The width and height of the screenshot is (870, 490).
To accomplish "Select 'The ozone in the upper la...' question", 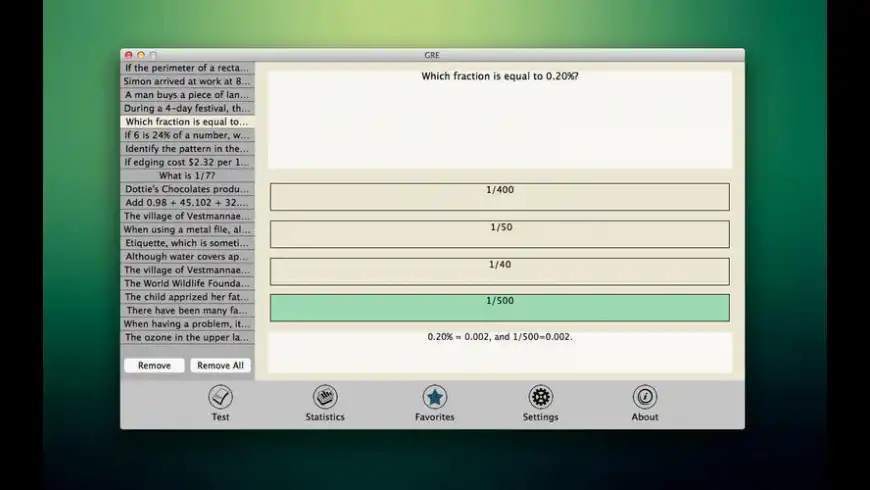I will (188, 337).
